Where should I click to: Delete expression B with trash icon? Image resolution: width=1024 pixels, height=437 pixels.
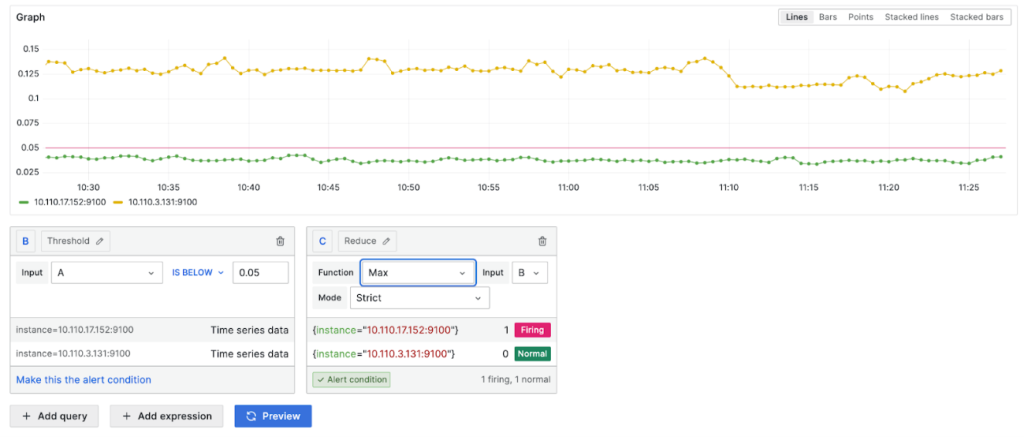[x=279, y=241]
